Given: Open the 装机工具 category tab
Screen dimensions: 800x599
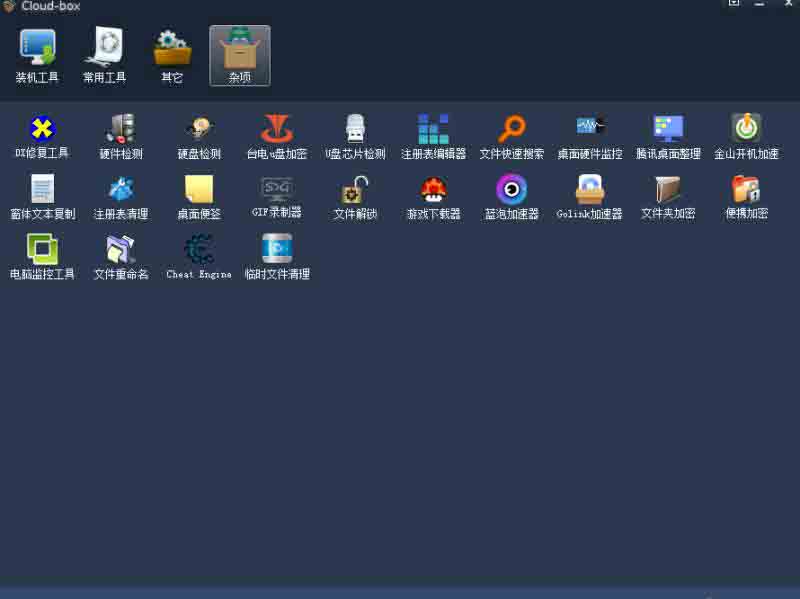Looking at the screenshot, I should coord(37,56).
